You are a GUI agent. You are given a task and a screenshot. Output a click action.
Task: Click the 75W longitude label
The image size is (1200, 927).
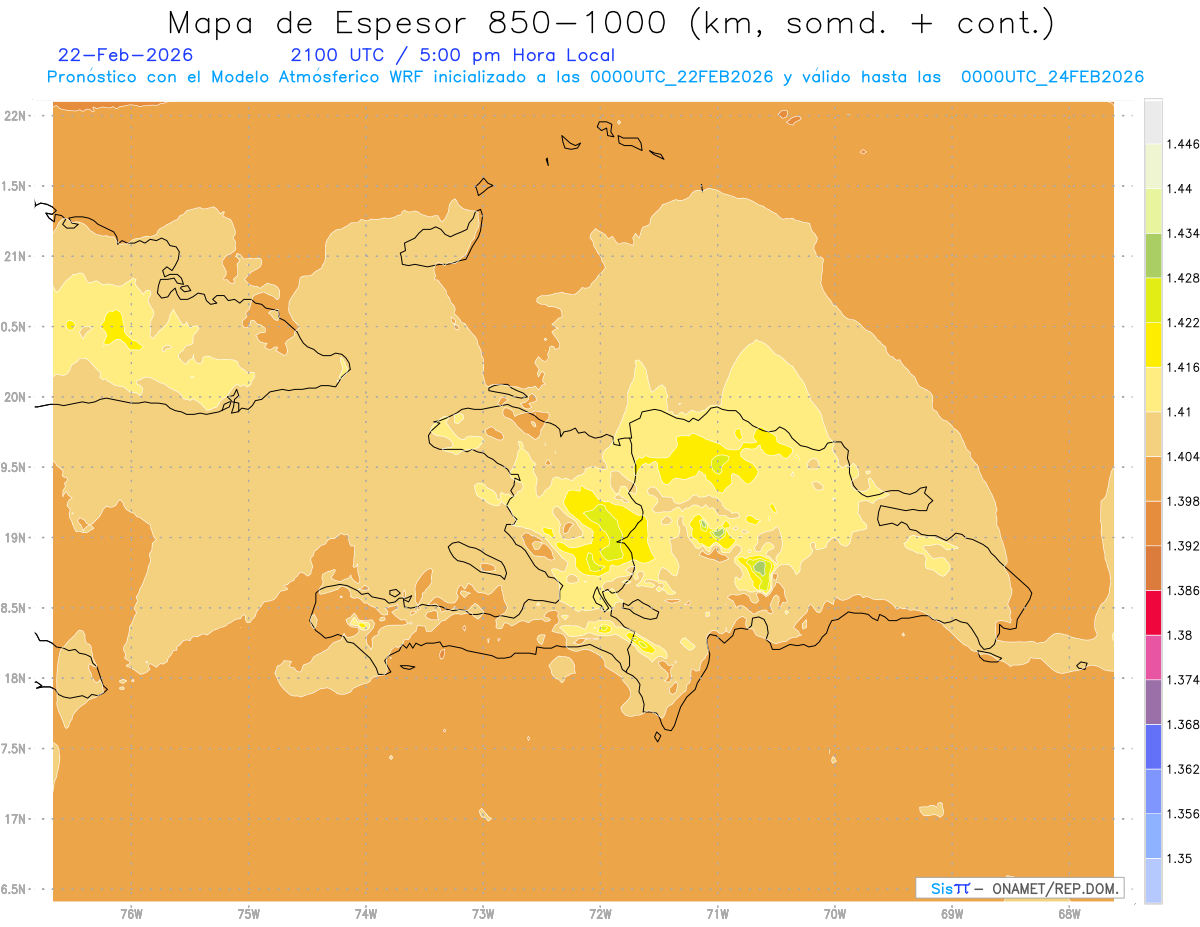(x=249, y=913)
